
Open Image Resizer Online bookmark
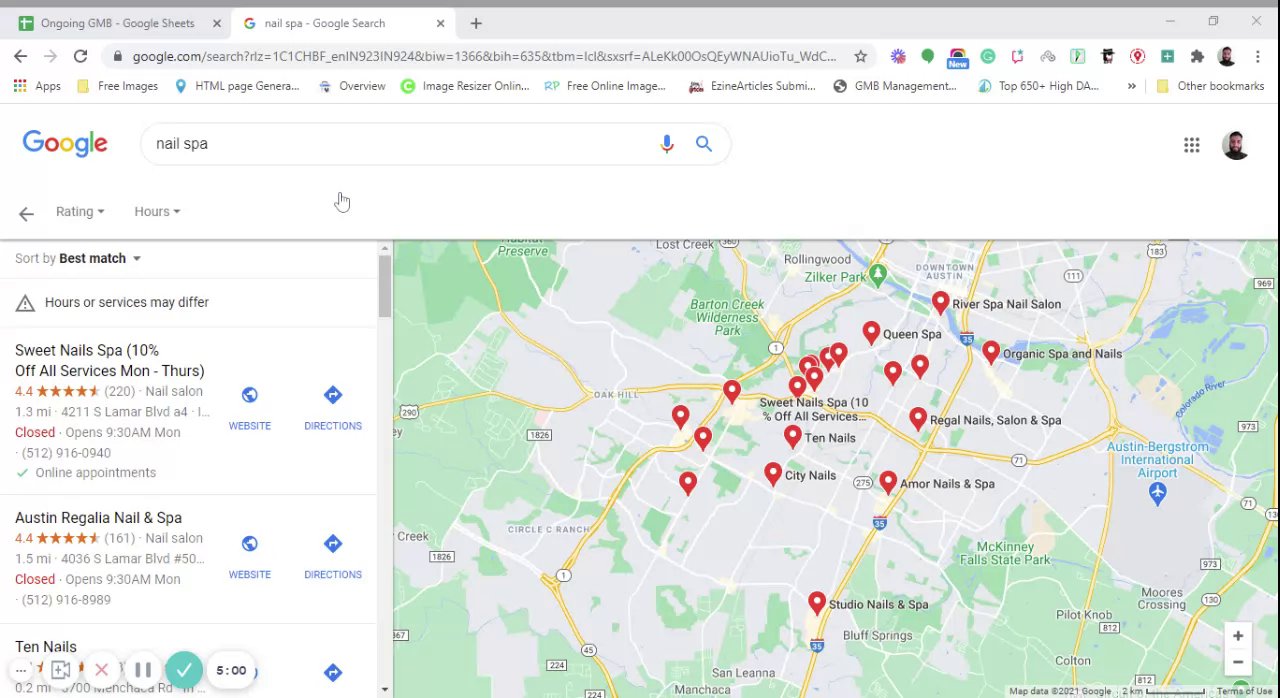[x=465, y=86]
